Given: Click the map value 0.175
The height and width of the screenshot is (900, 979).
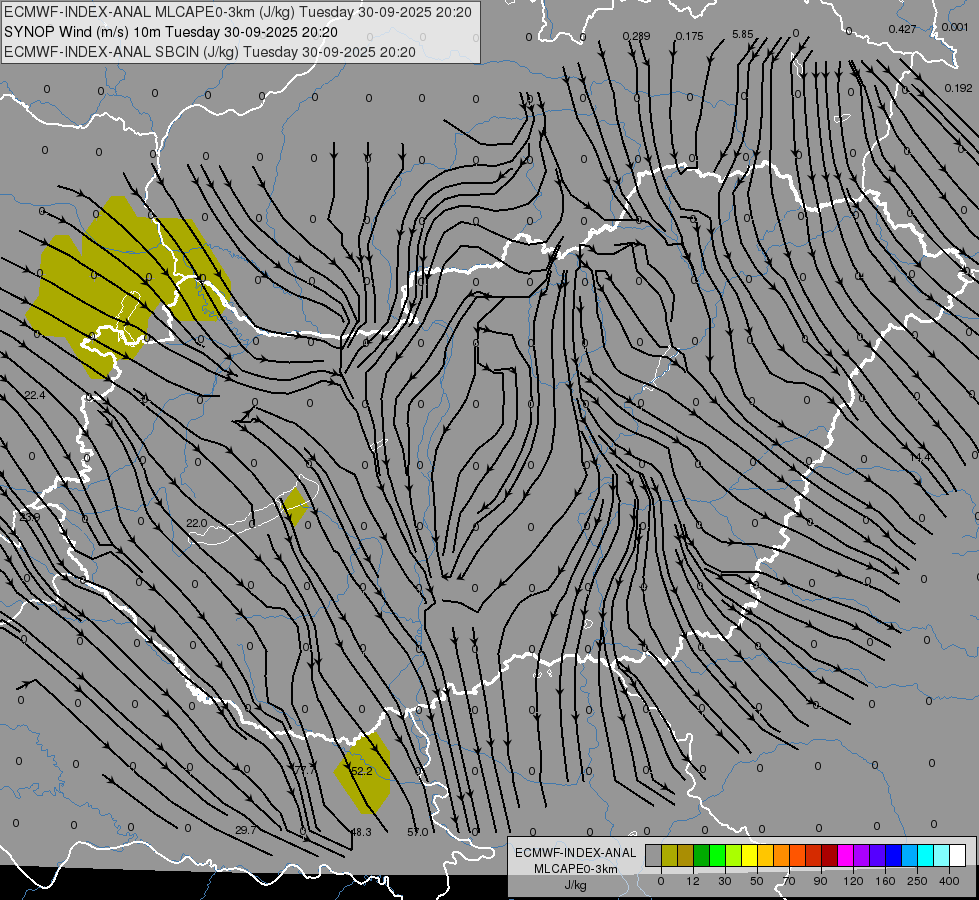Looking at the screenshot, I should pyautogui.click(x=689, y=36).
